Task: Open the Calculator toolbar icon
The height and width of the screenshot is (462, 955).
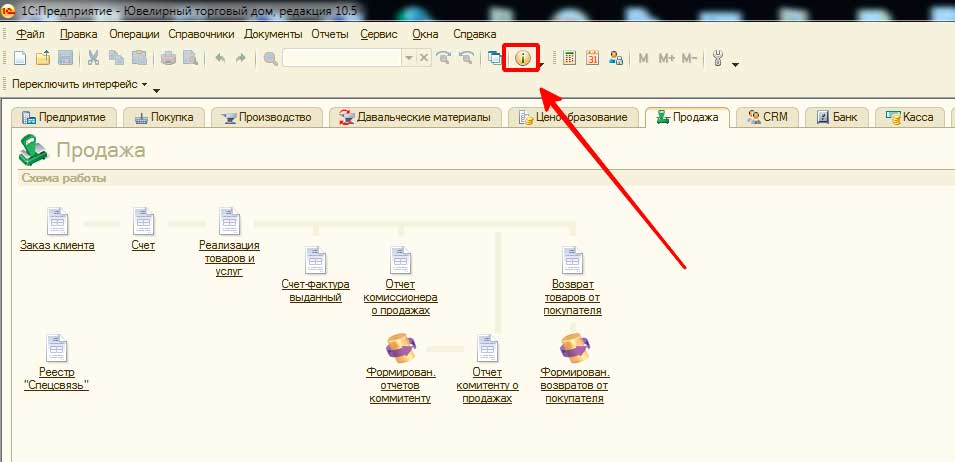Action: (569, 58)
